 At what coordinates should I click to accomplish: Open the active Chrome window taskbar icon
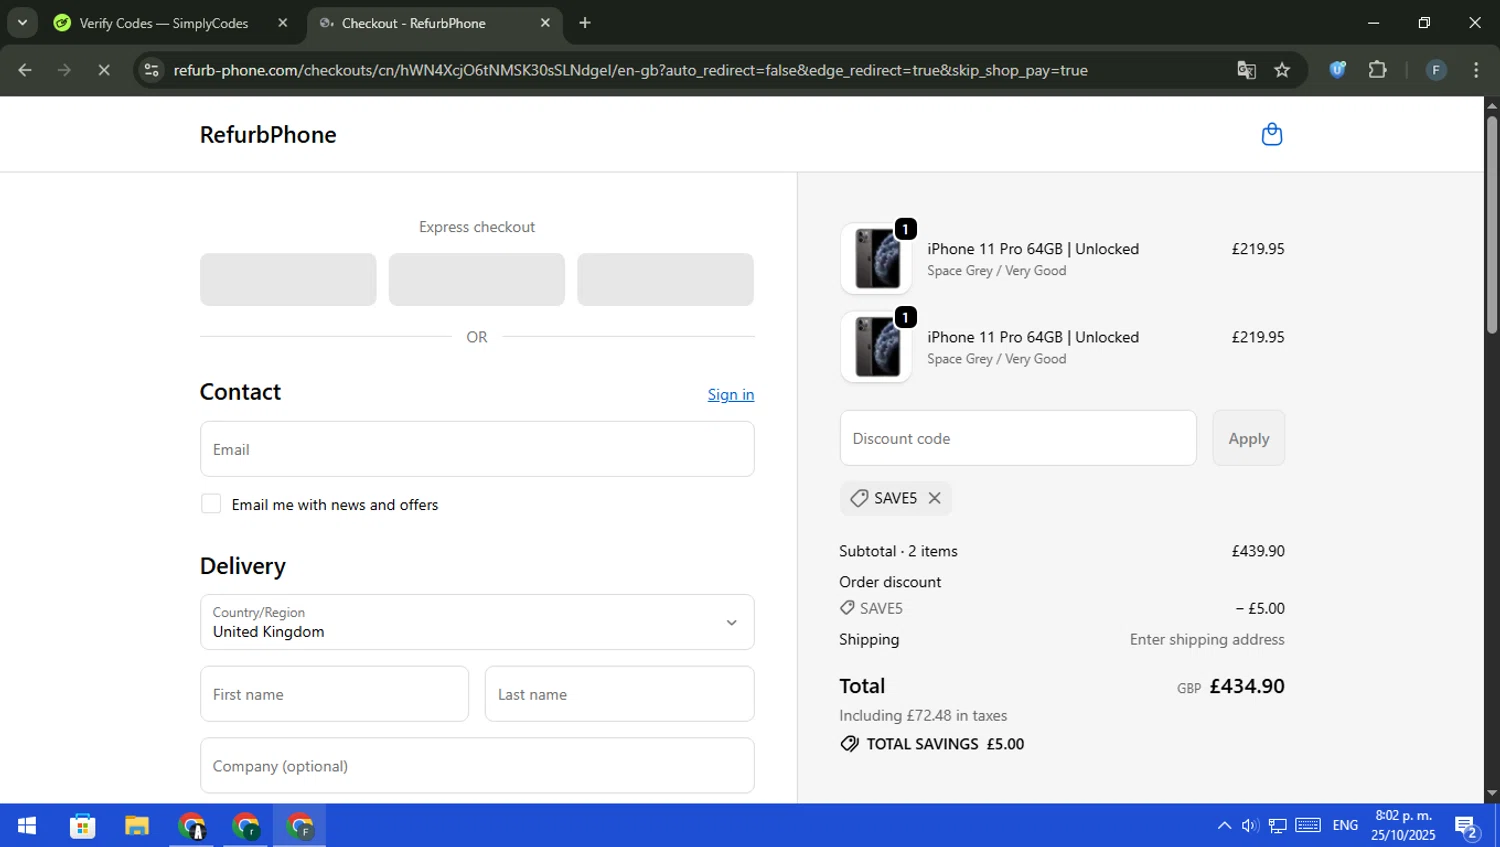[300, 826]
